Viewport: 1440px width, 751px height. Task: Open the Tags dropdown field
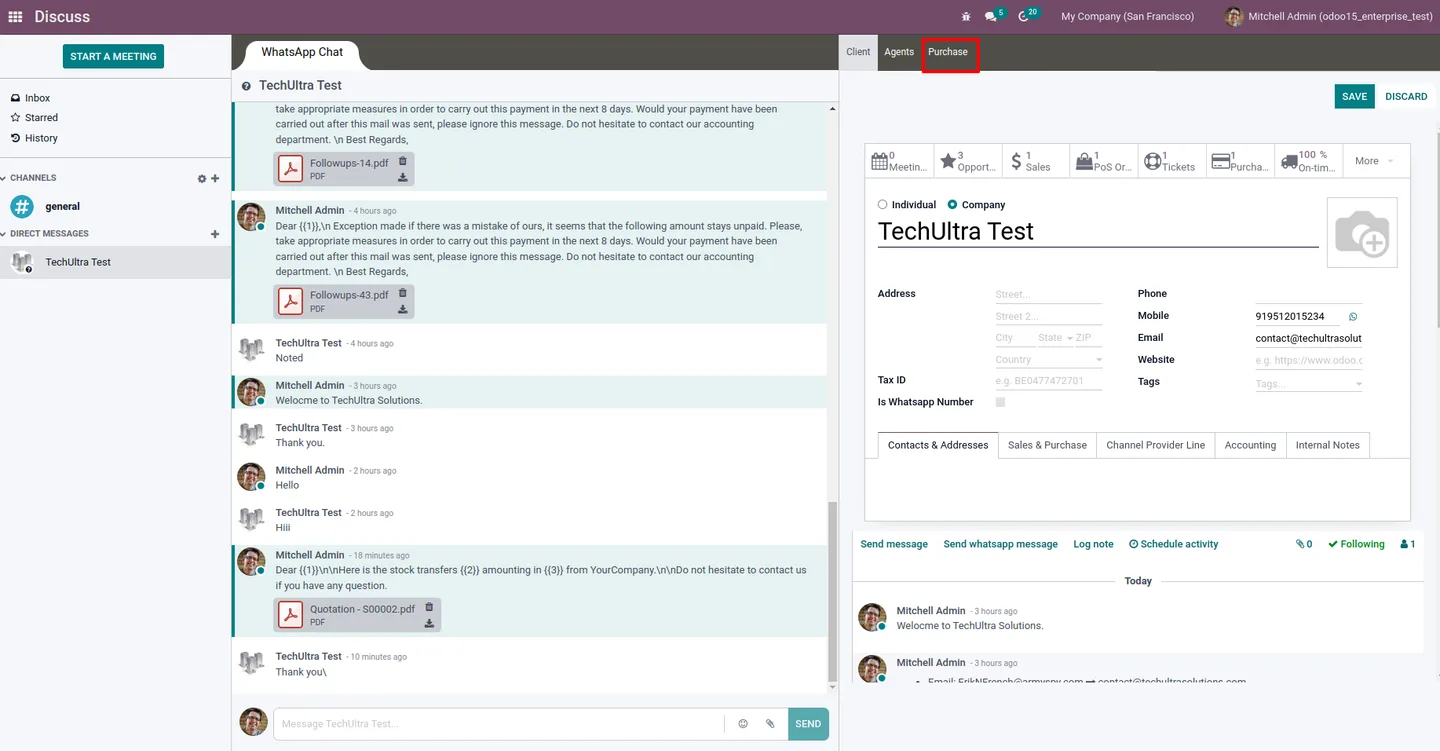[x=1309, y=384]
